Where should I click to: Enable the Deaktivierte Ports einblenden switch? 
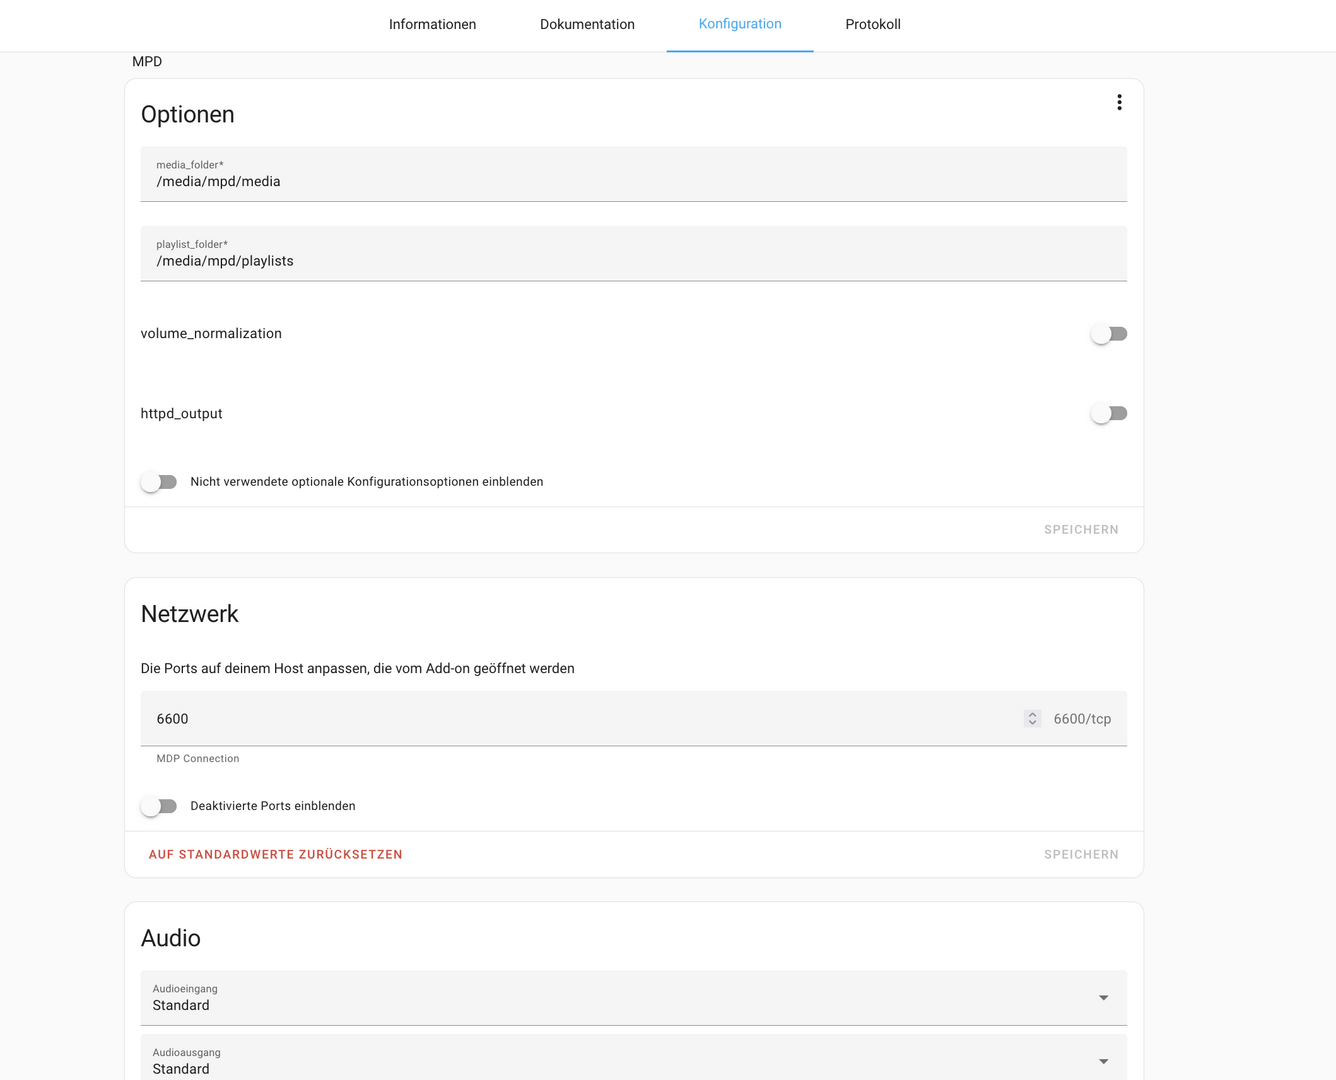coord(159,806)
